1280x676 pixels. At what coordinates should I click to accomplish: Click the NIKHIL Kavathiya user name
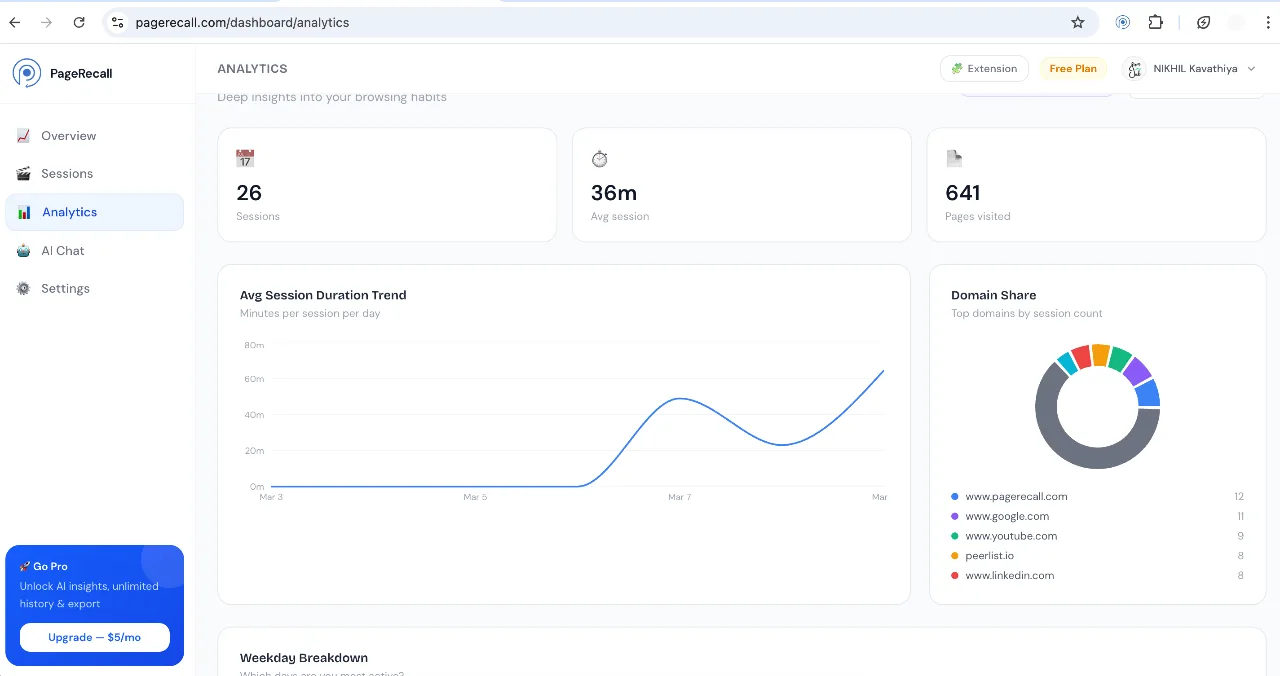coord(1195,69)
